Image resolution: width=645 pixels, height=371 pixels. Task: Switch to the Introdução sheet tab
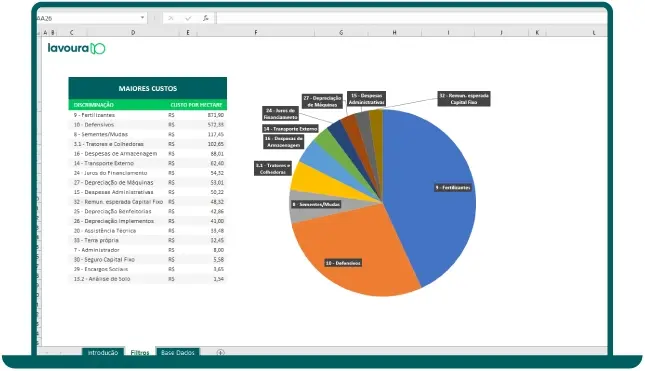coord(103,352)
